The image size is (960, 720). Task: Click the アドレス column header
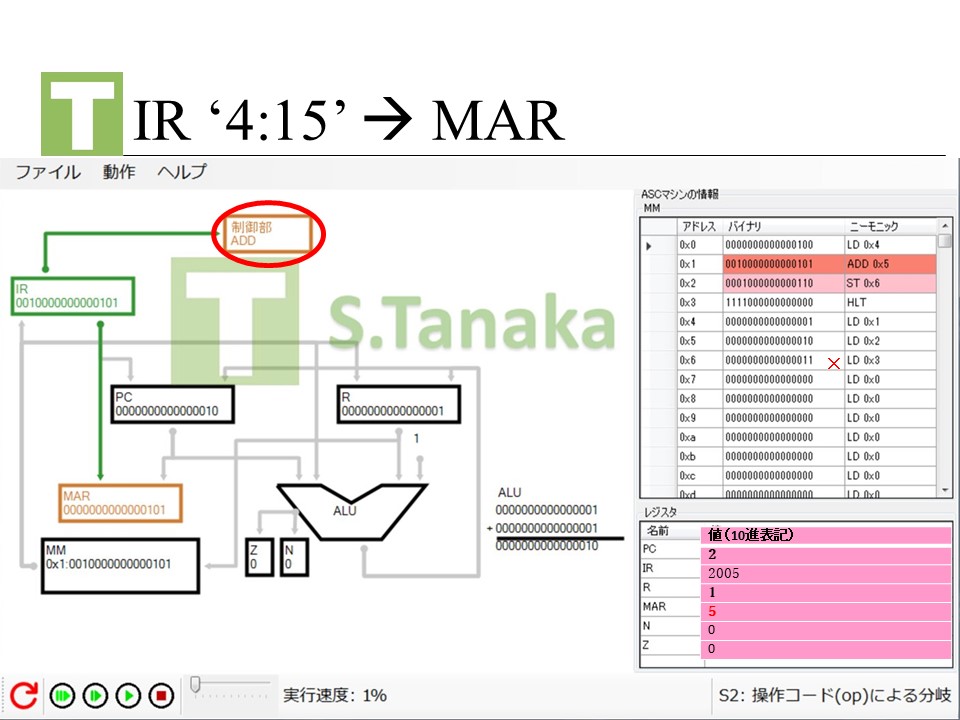tap(699, 227)
